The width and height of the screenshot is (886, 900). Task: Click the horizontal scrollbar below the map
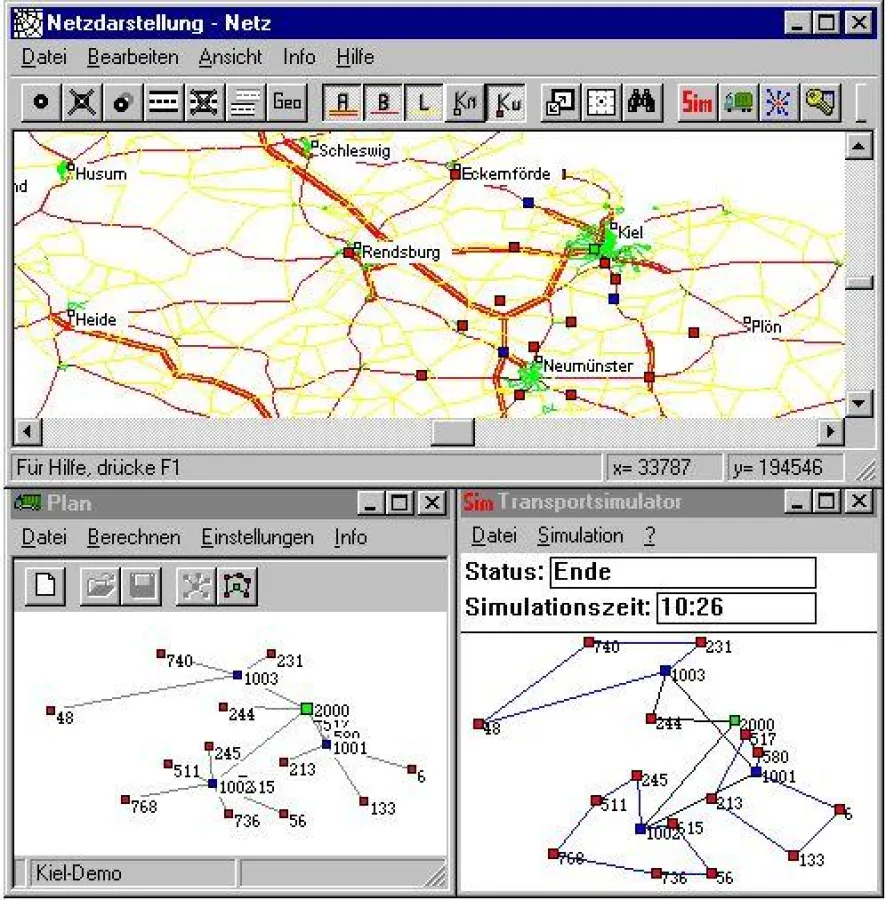click(x=450, y=434)
